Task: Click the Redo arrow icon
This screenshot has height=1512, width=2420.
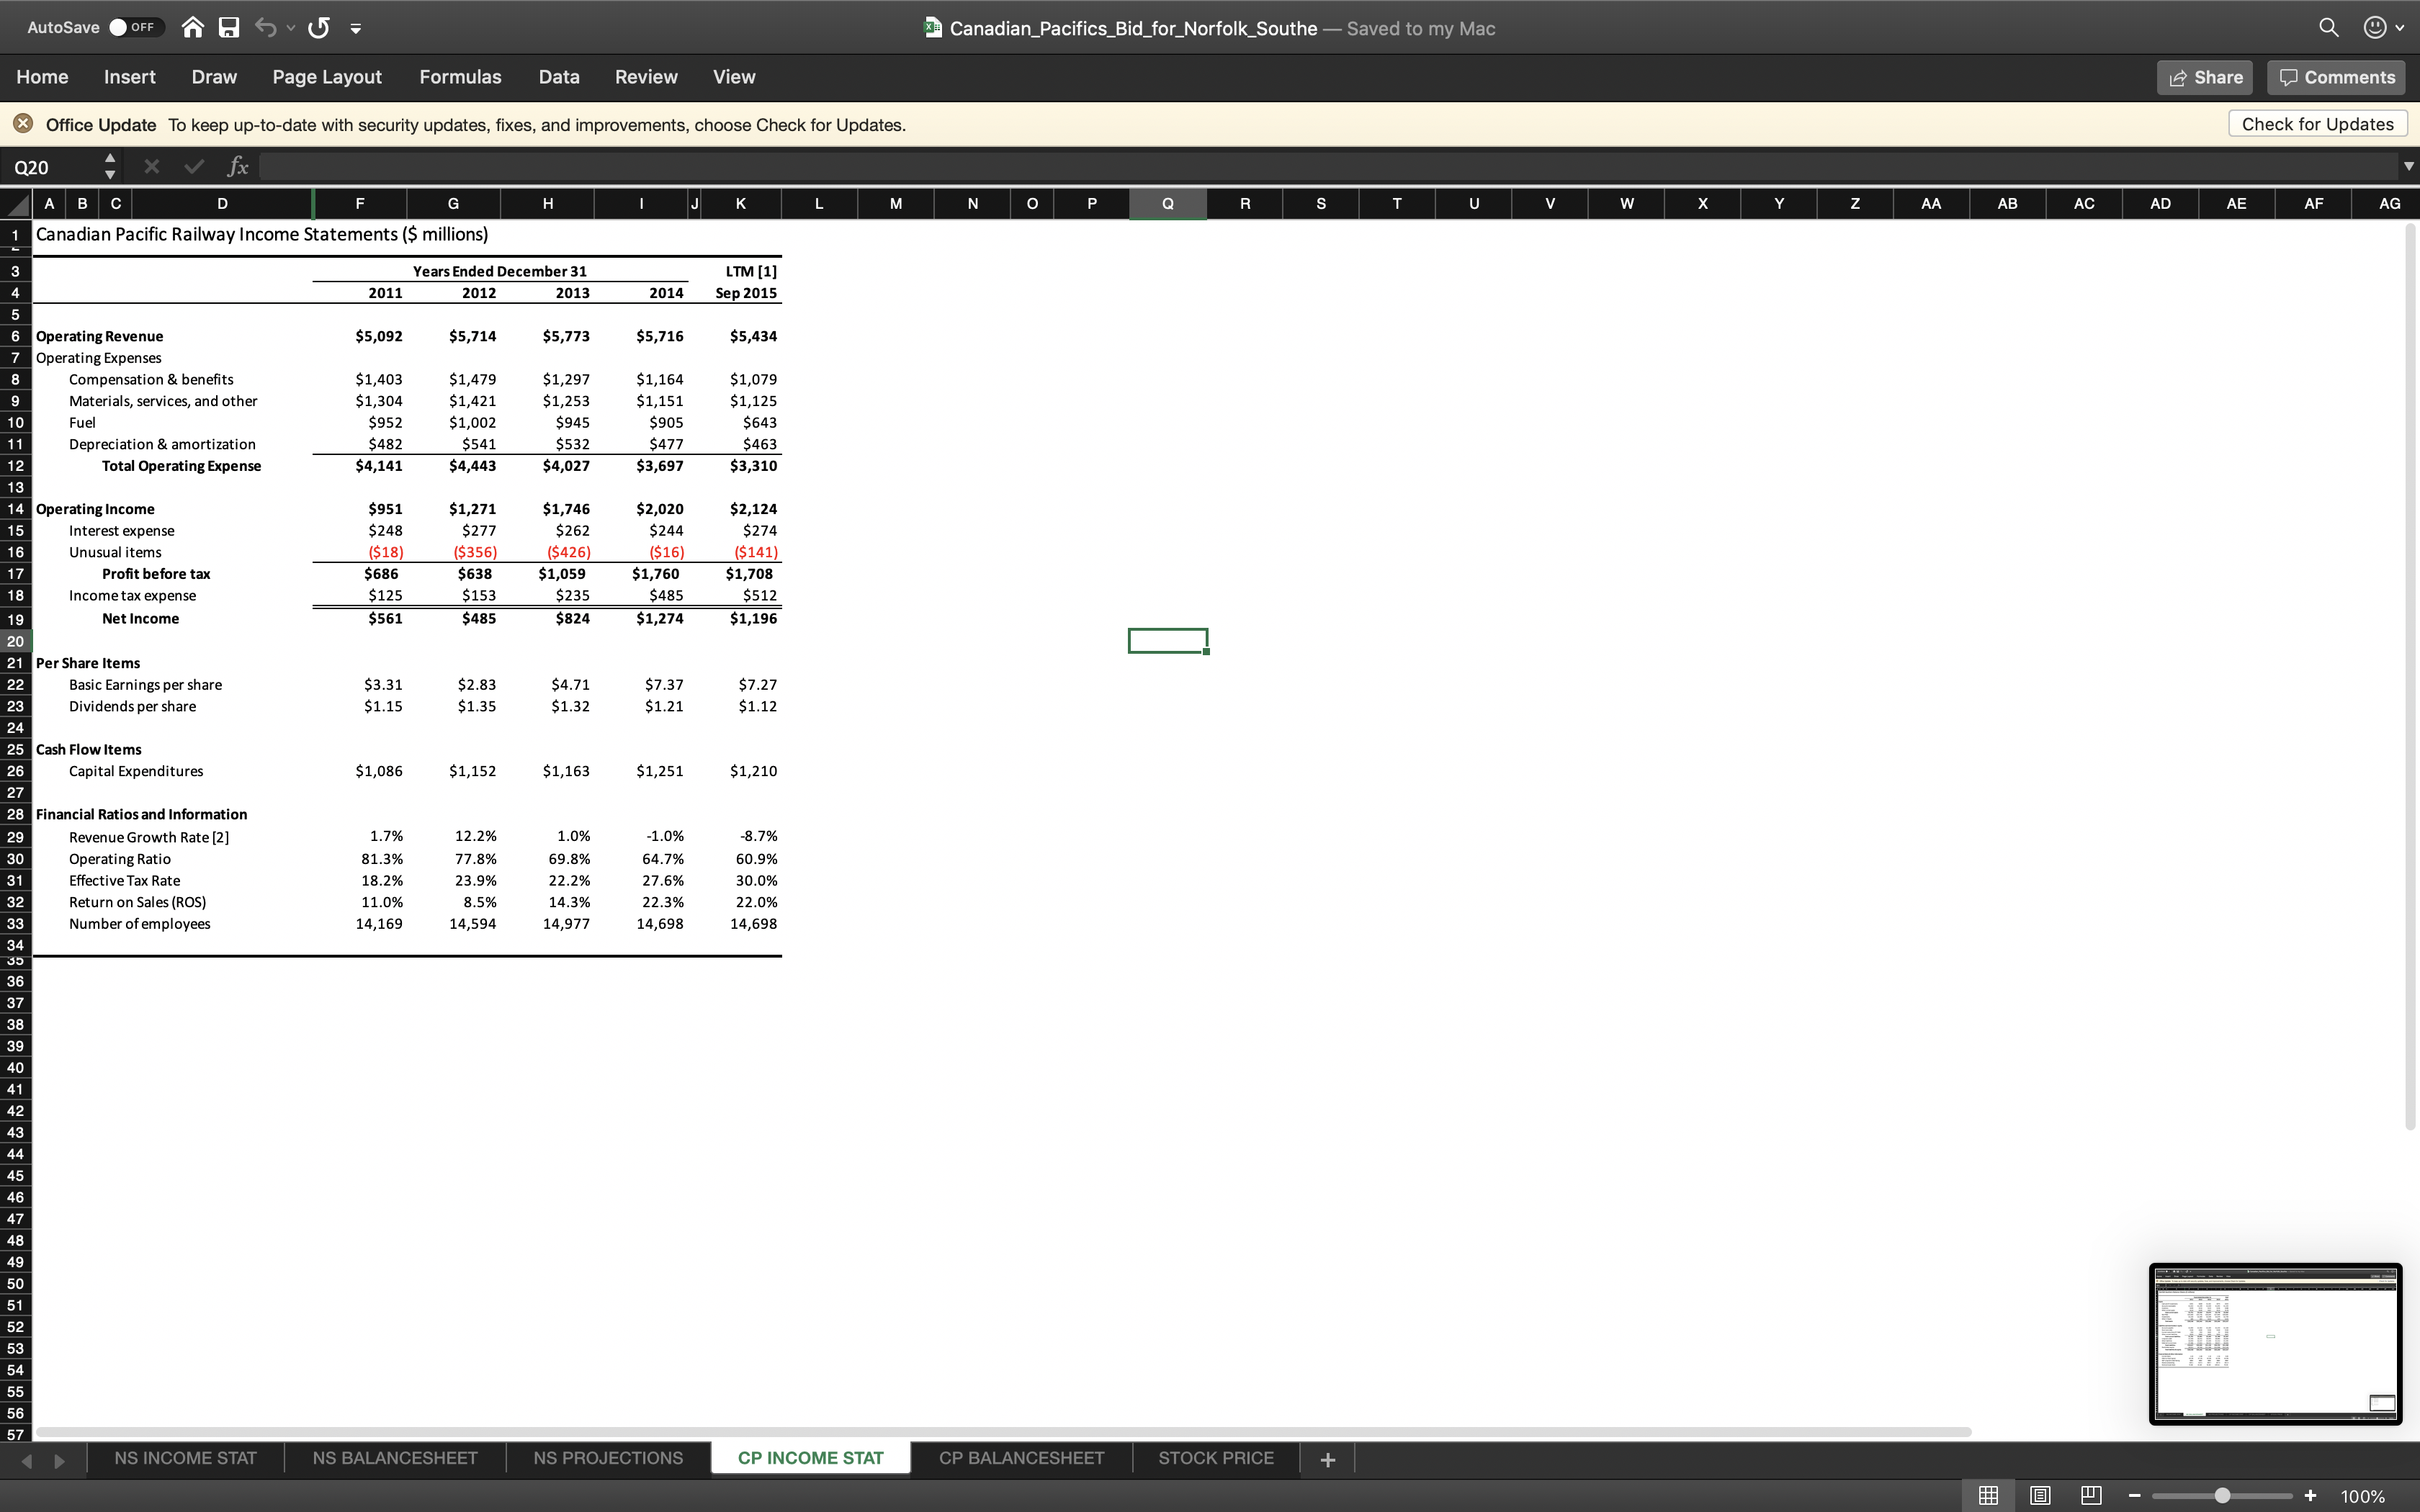Action: 319,27
